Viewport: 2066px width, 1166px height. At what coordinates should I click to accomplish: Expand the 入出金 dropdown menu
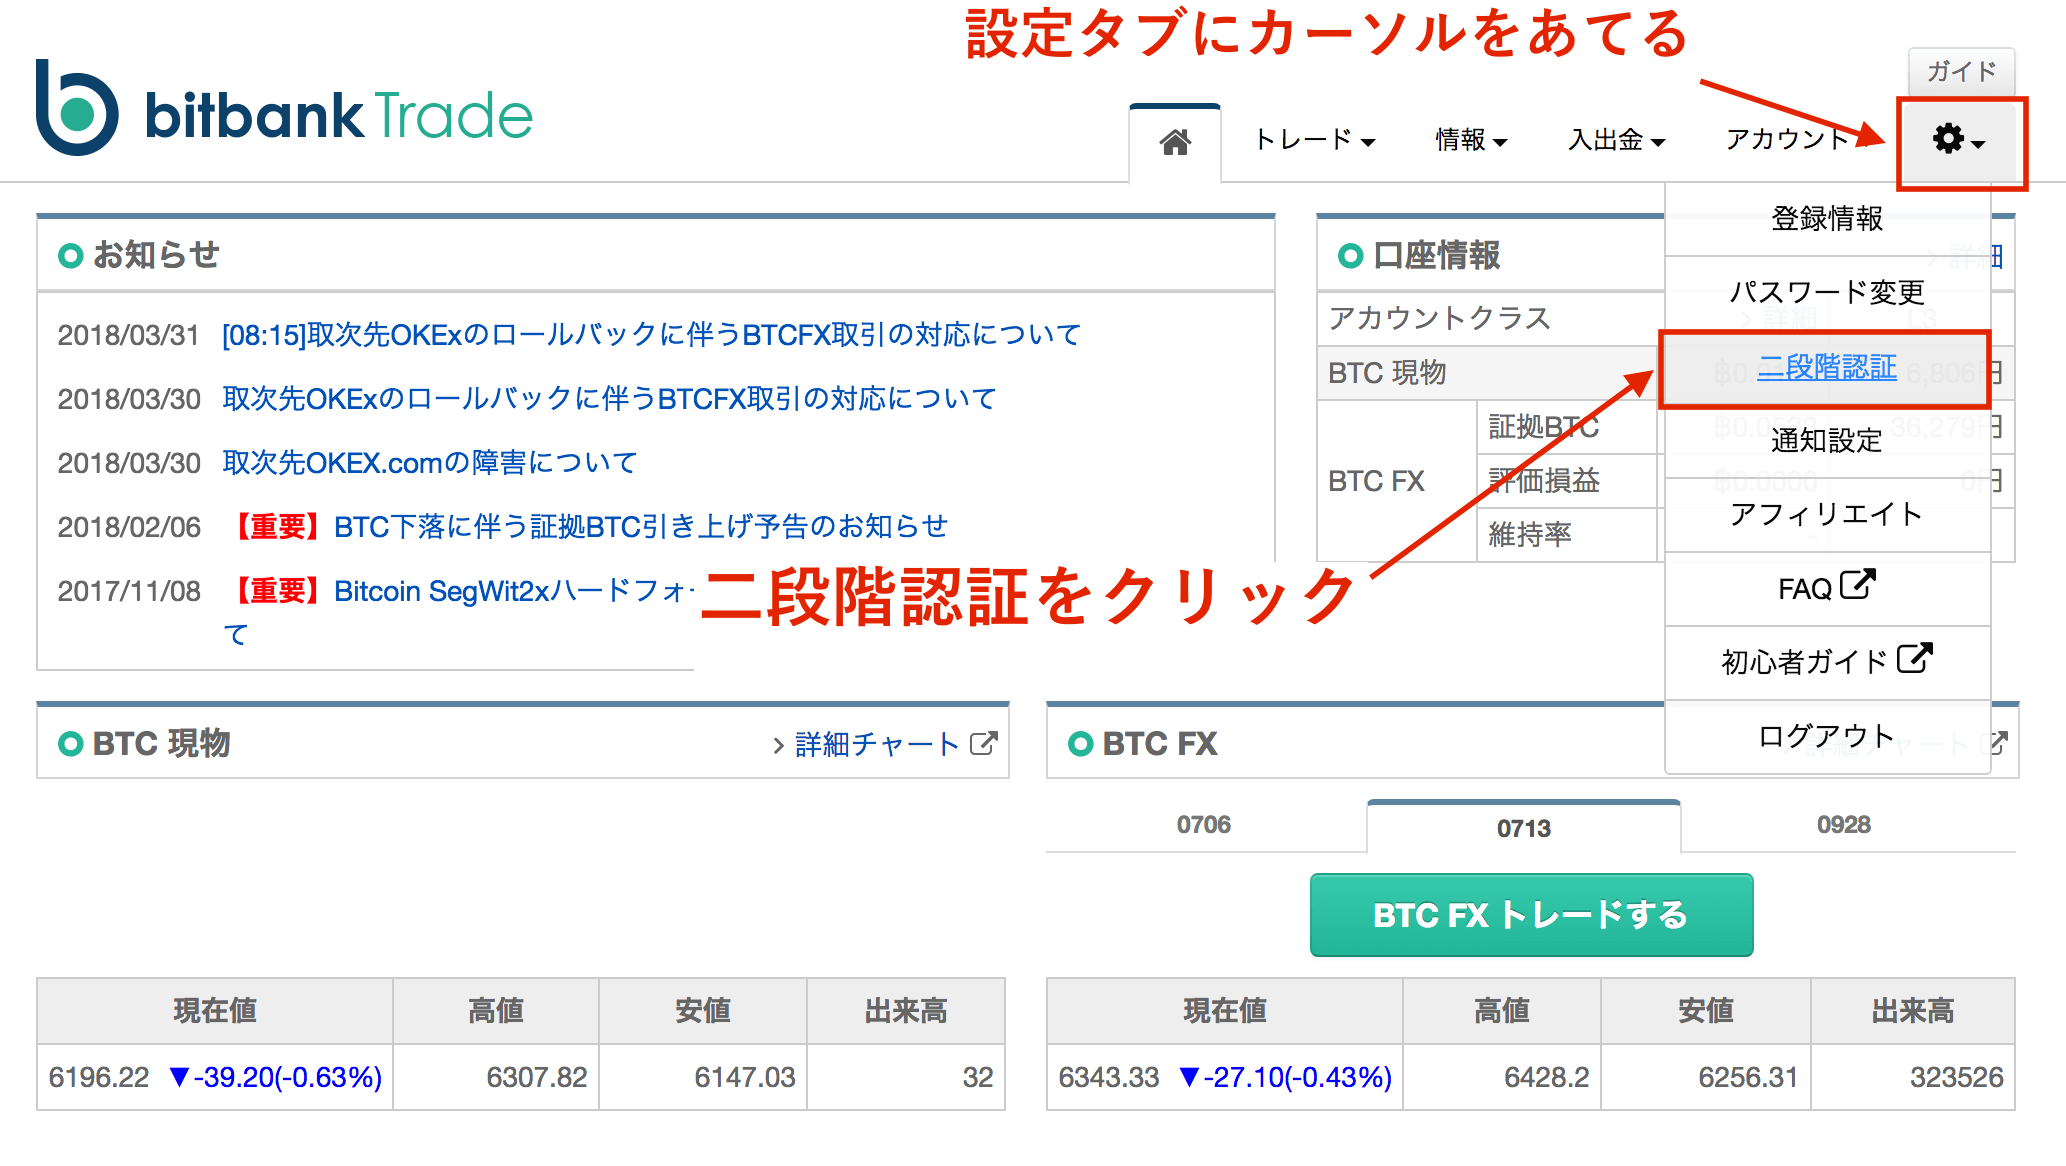(1616, 140)
